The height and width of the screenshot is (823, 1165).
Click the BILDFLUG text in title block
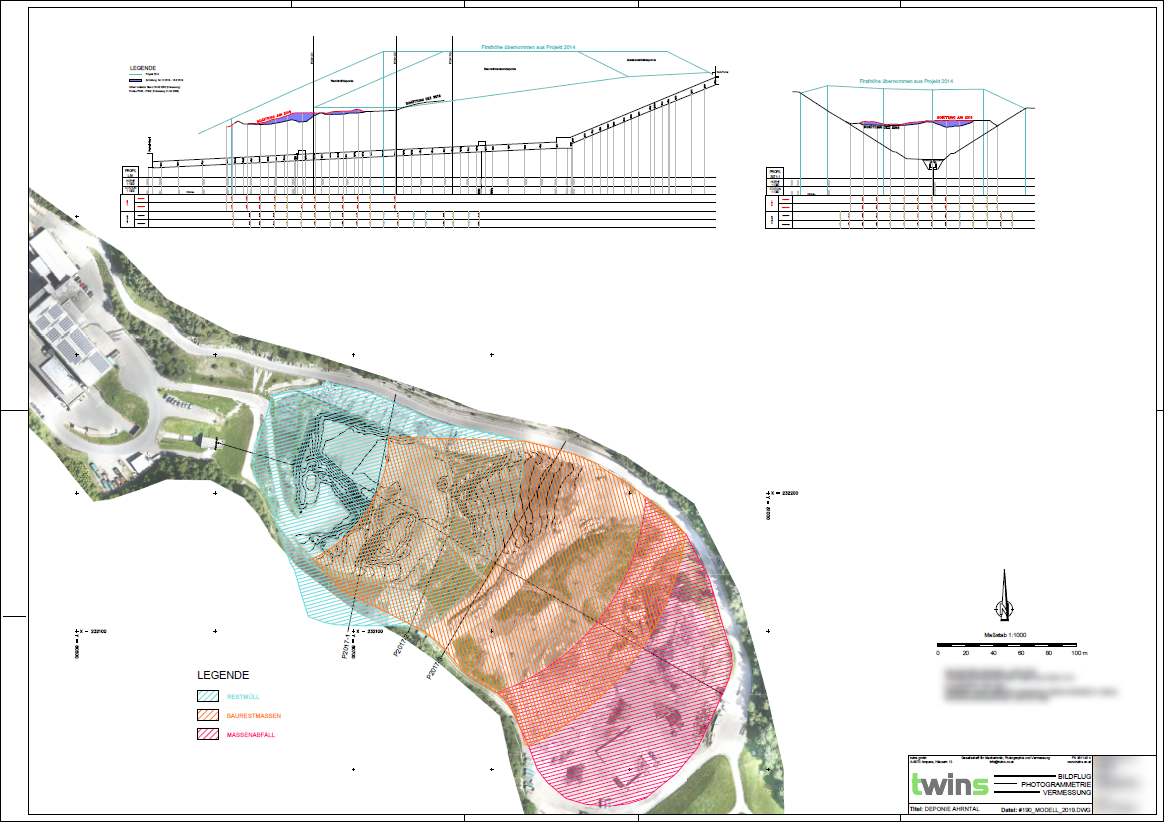point(1075,776)
